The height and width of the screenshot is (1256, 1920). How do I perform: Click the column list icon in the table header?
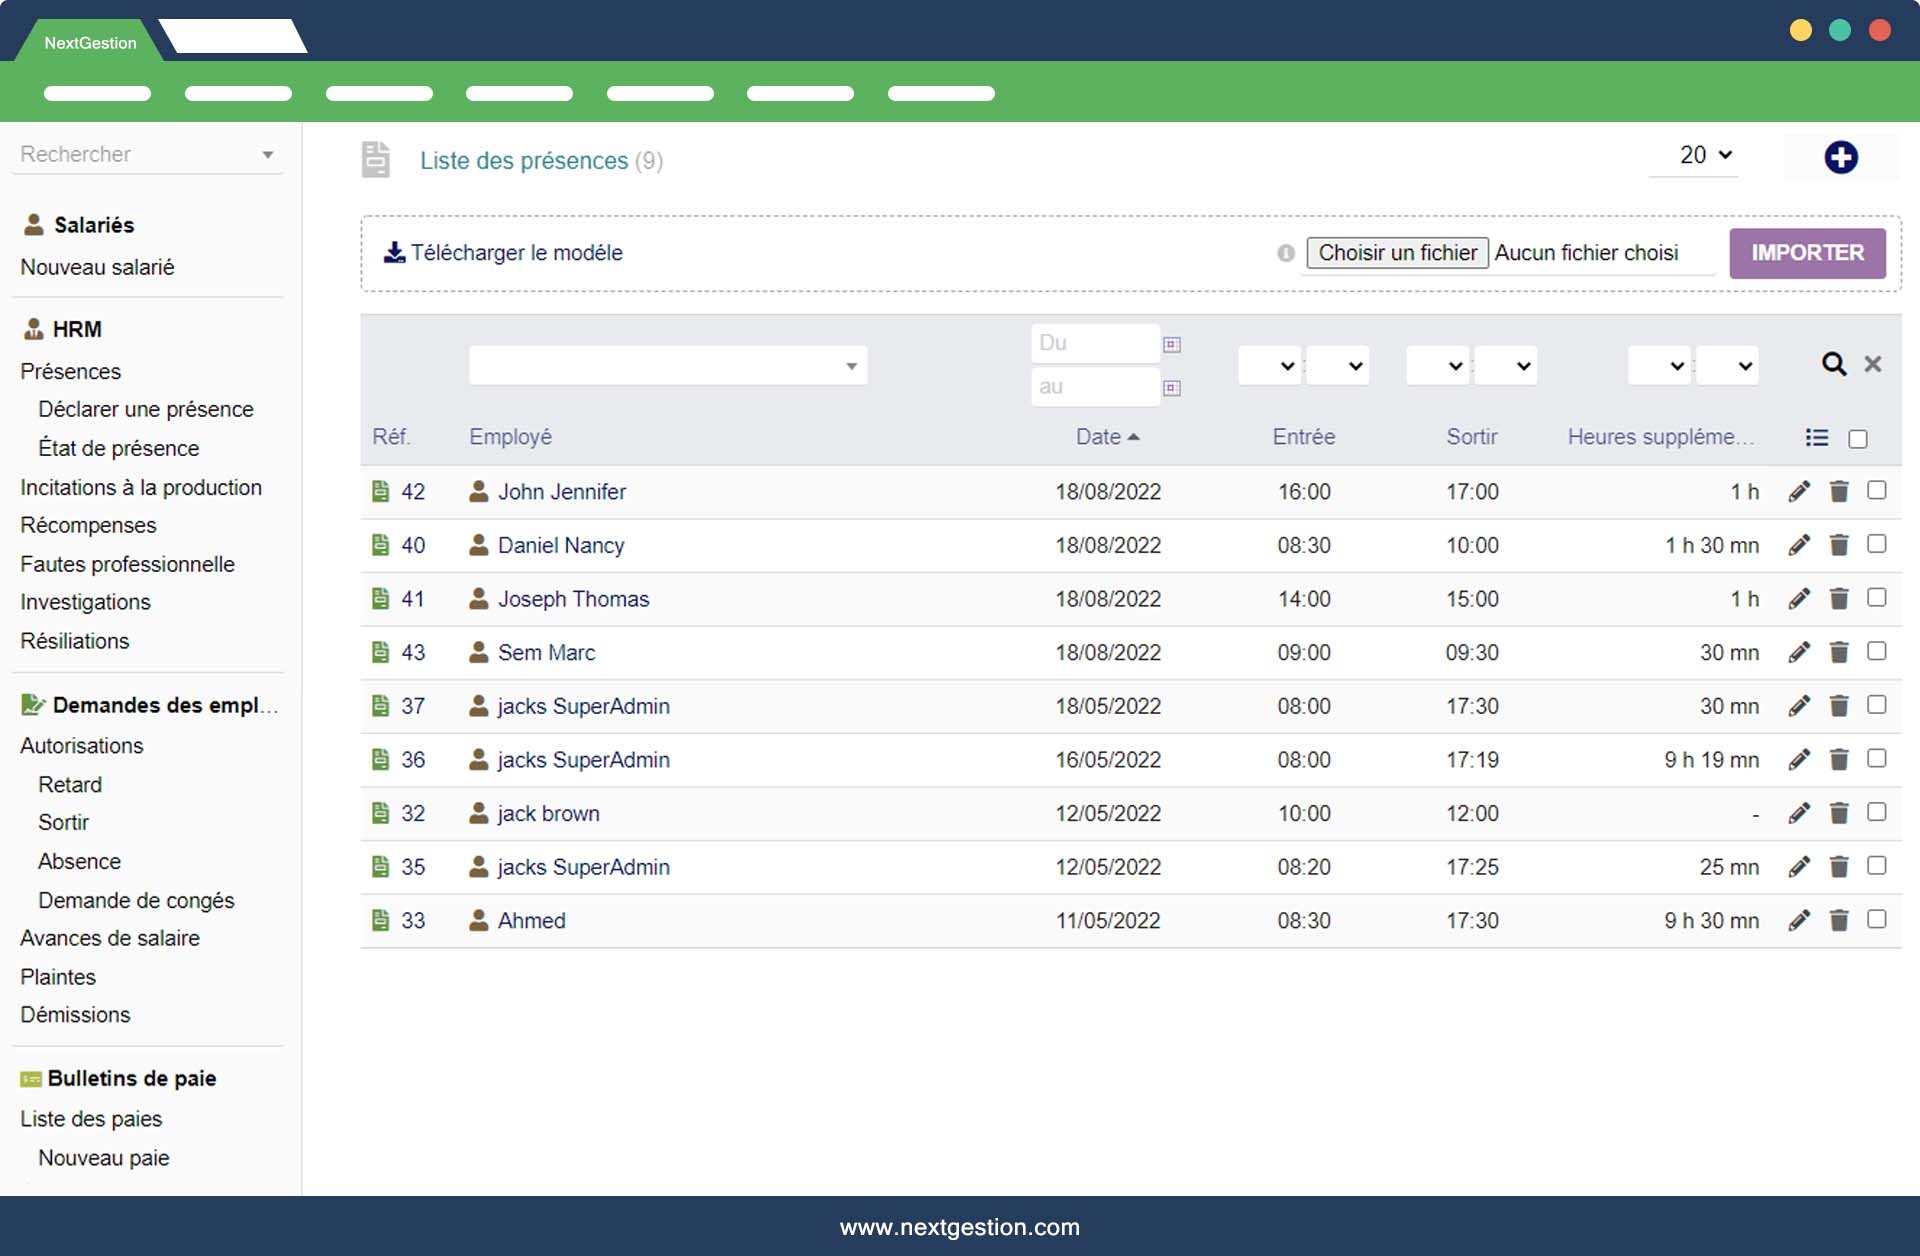[x=1817, y=438]
